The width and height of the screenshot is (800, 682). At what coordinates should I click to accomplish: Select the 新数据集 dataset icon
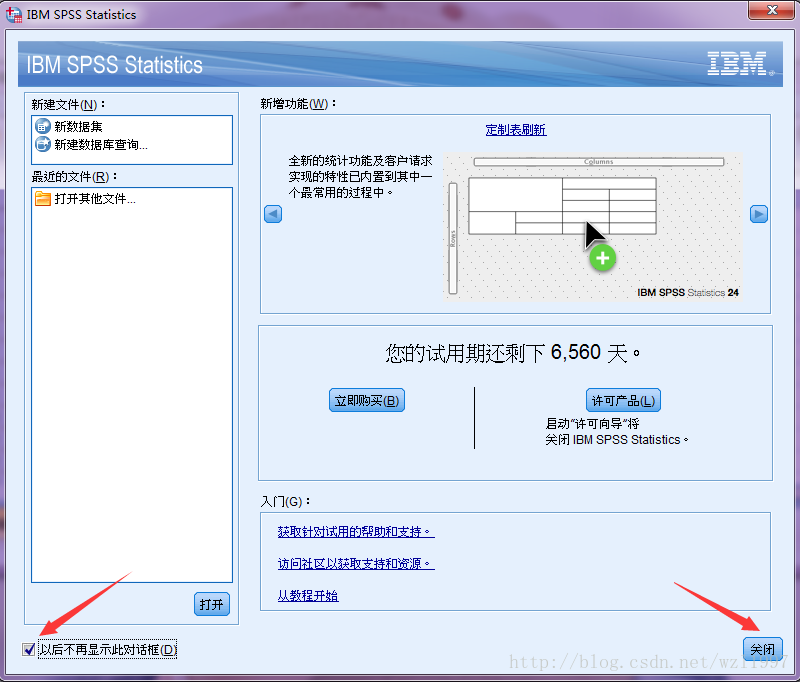pyautogui.click(x=43, y=126)
